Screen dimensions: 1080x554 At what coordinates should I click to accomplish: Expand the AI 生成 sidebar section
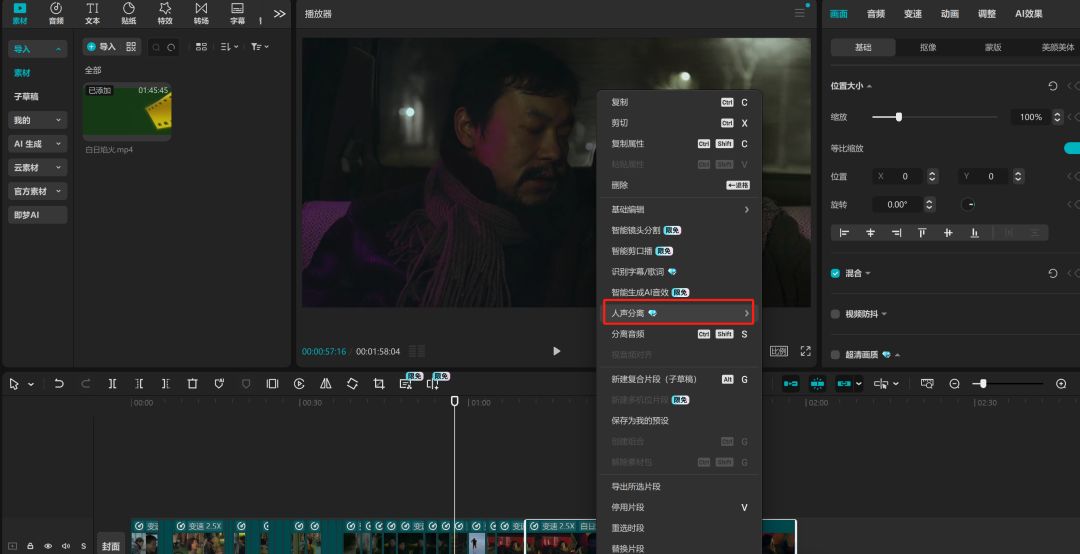58,144
